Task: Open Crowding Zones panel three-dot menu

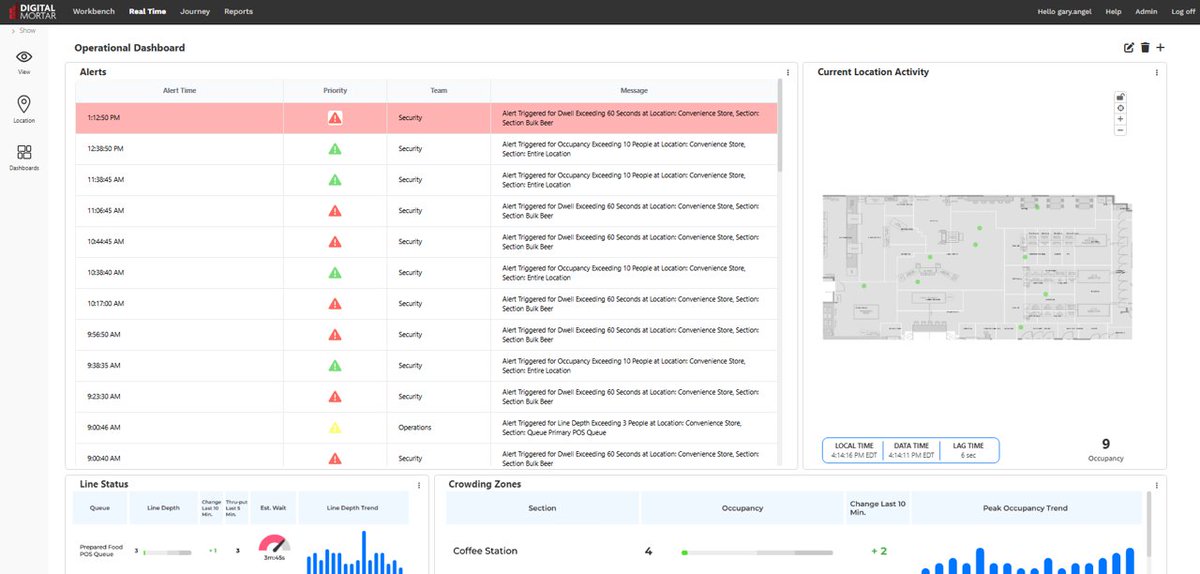Action: click(x=1157, y=485)
